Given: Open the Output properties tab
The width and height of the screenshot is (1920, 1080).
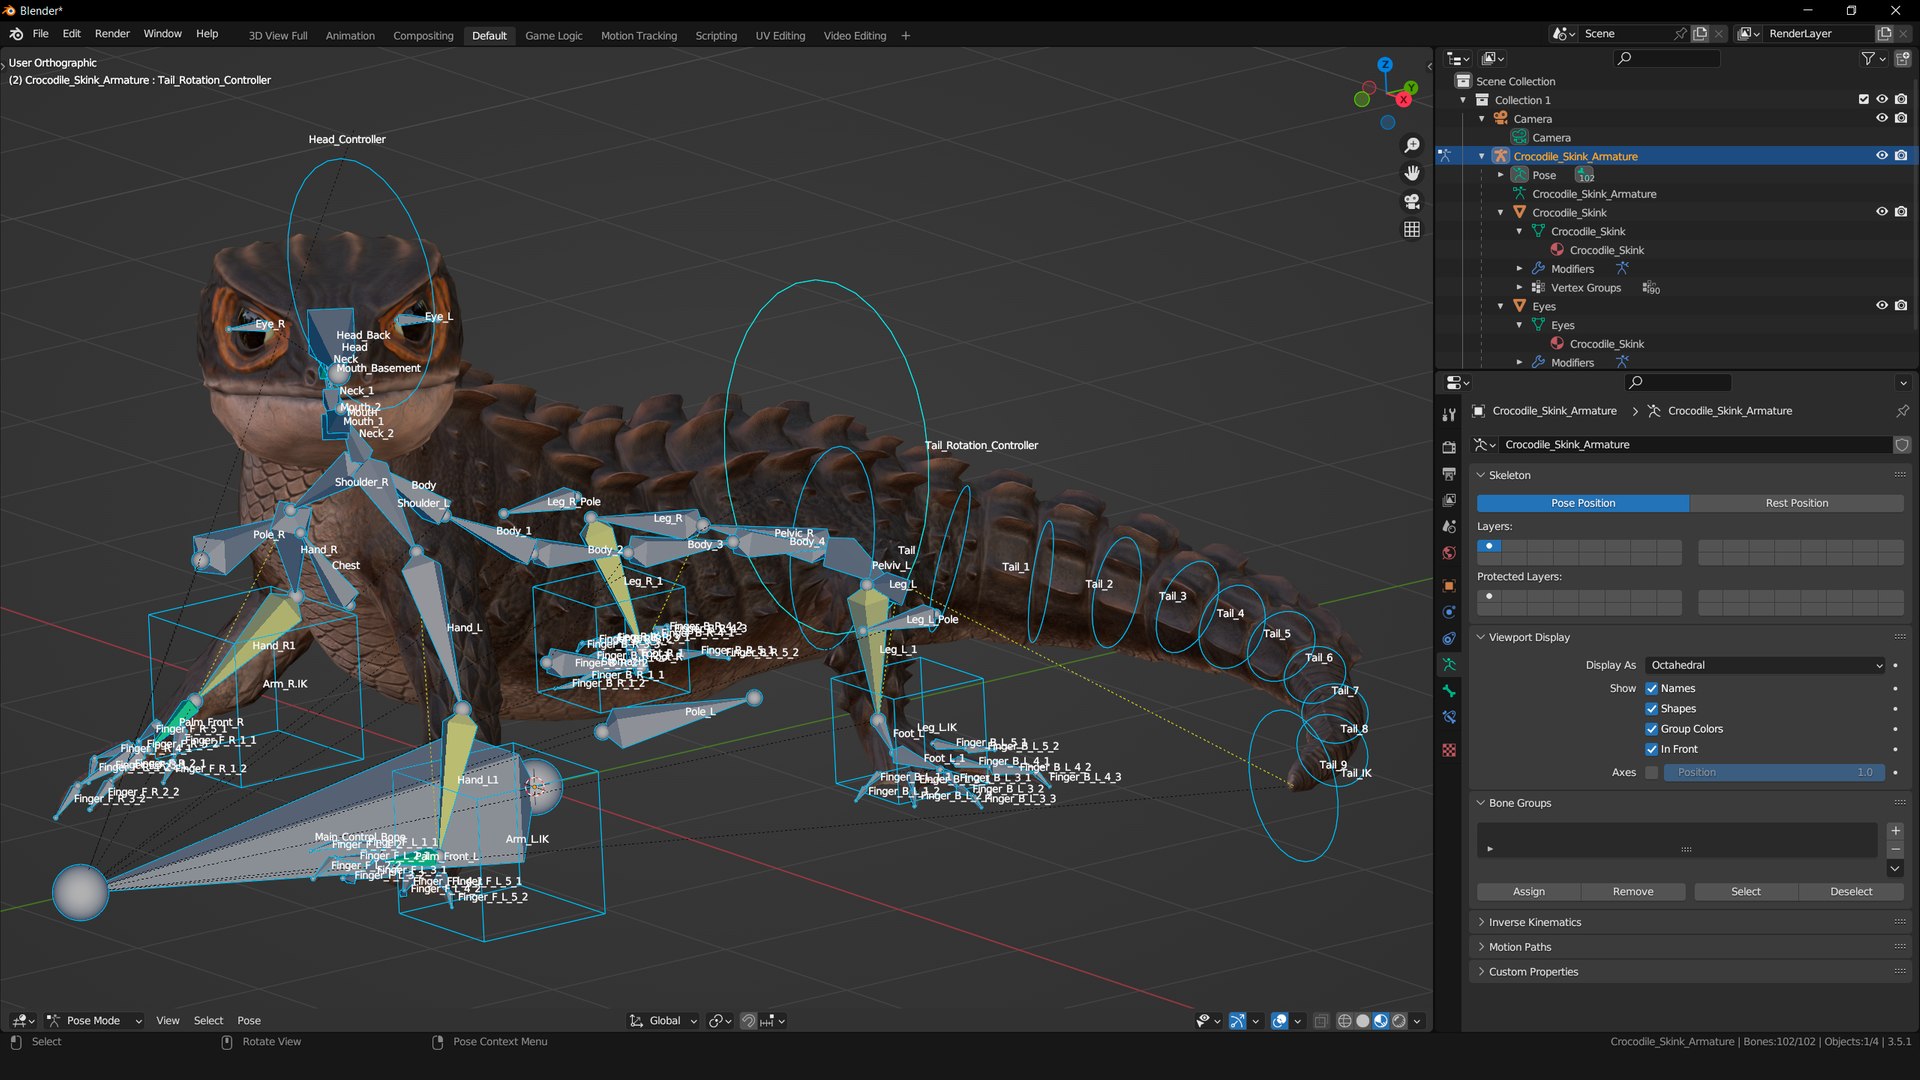Looking at the screenshot, I should pos(1448,473).
